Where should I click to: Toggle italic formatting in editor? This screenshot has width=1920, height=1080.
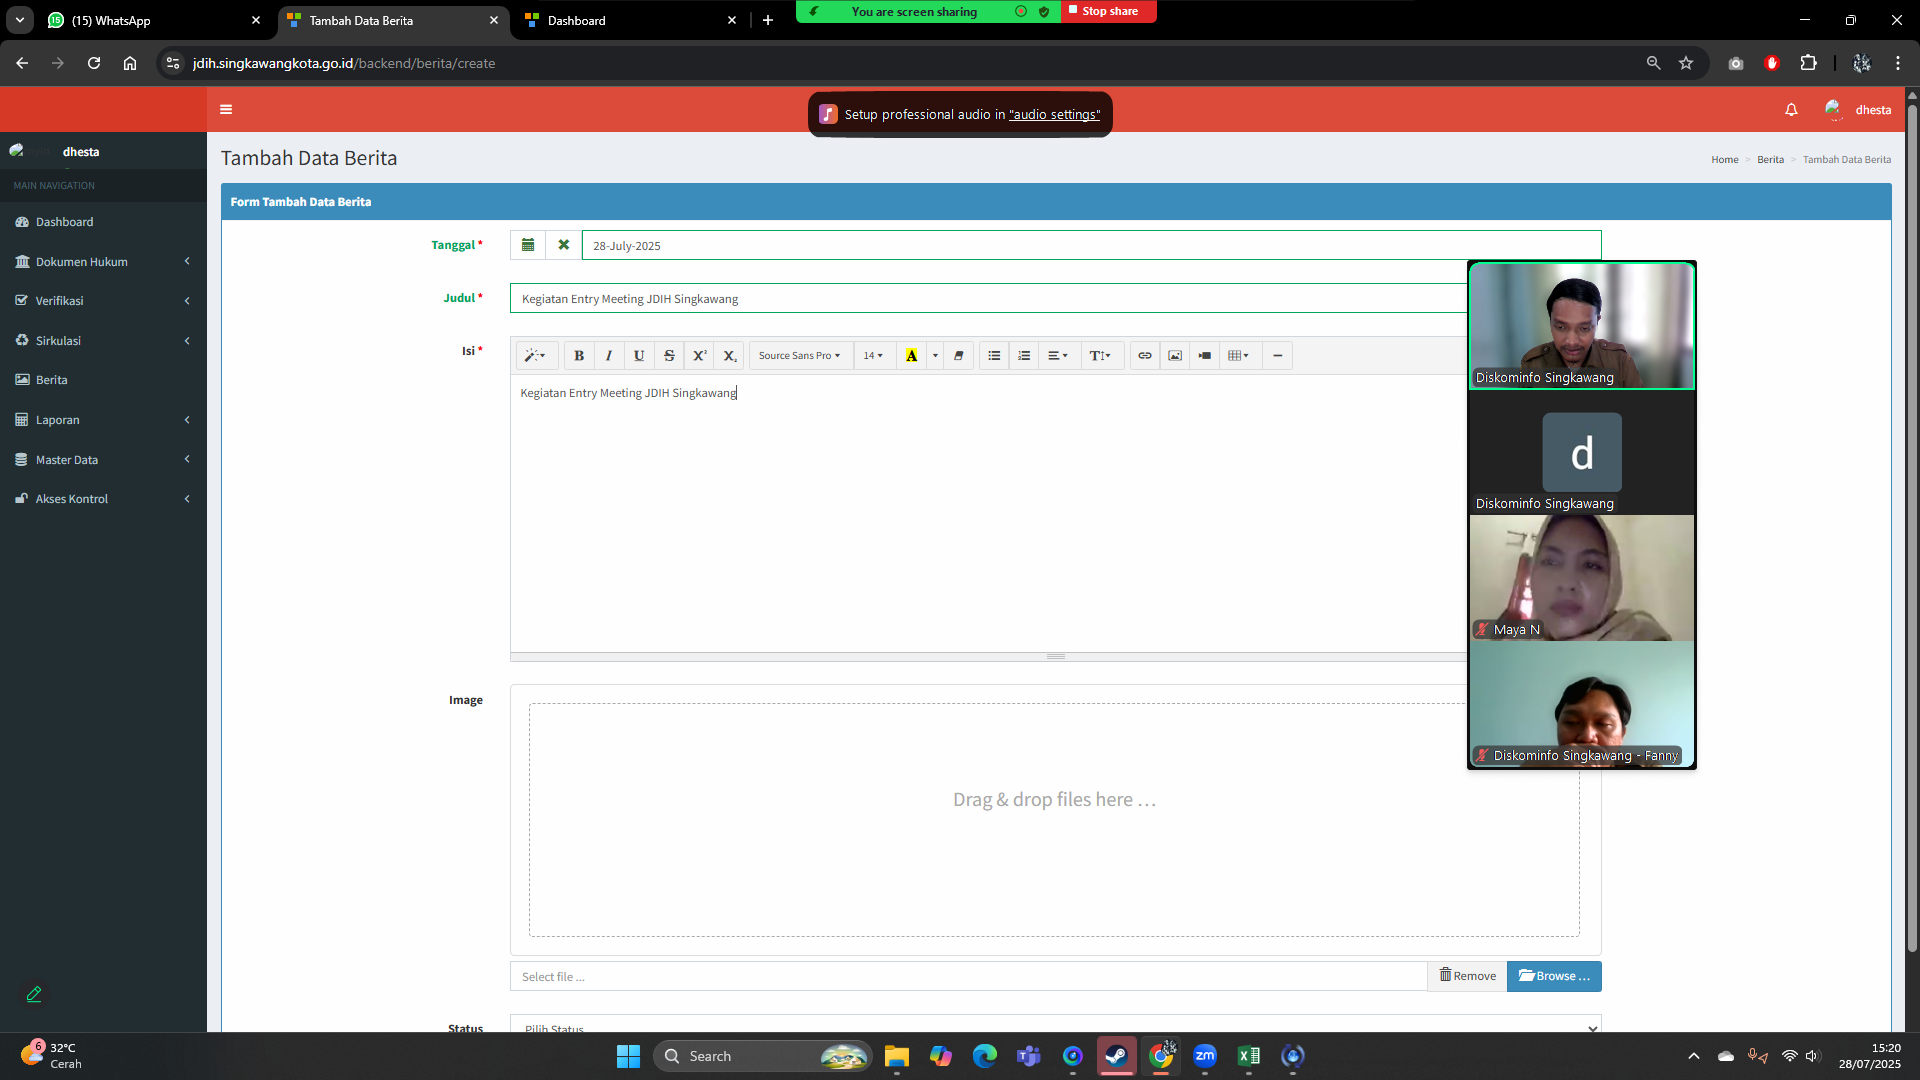pyautogui.click(x=609, y=356)
